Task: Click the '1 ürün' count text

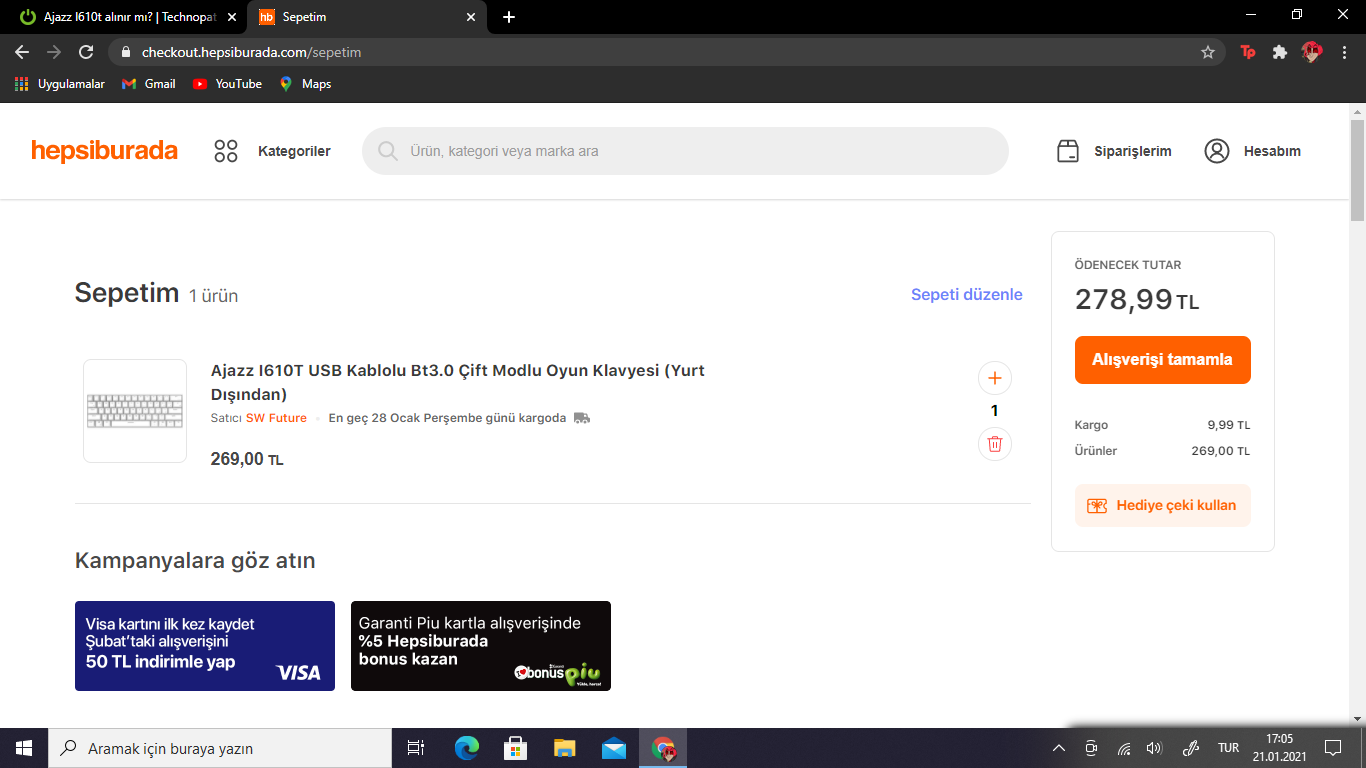Action: [x=213, y=296]
